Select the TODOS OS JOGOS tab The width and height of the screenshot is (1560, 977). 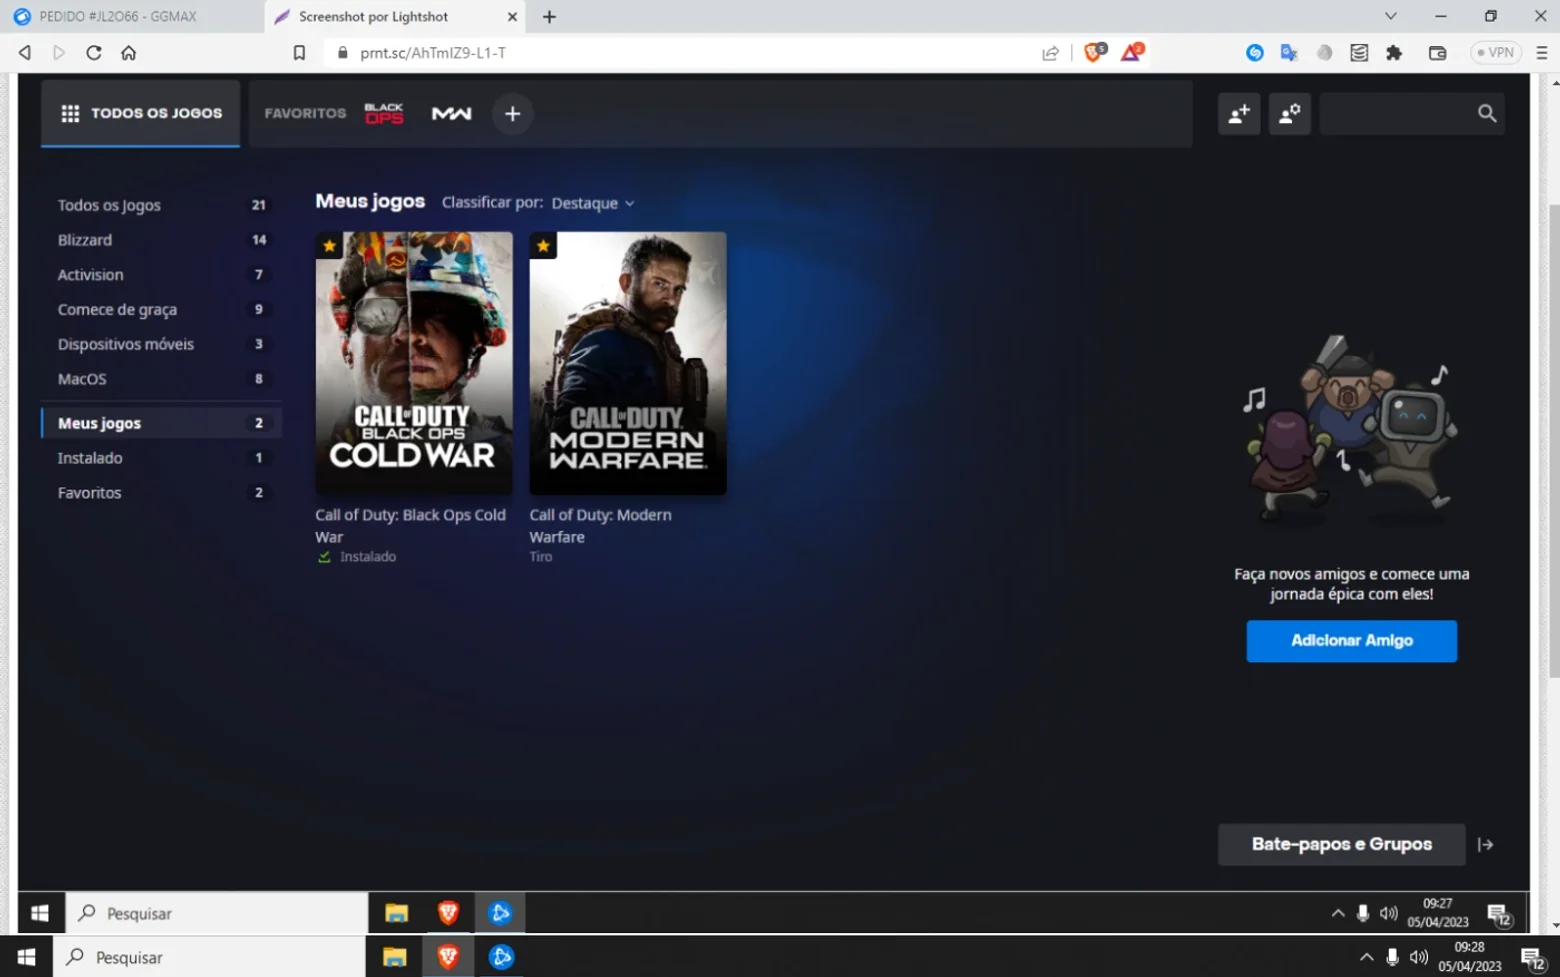pyautogui.click(x=141, y=114)
